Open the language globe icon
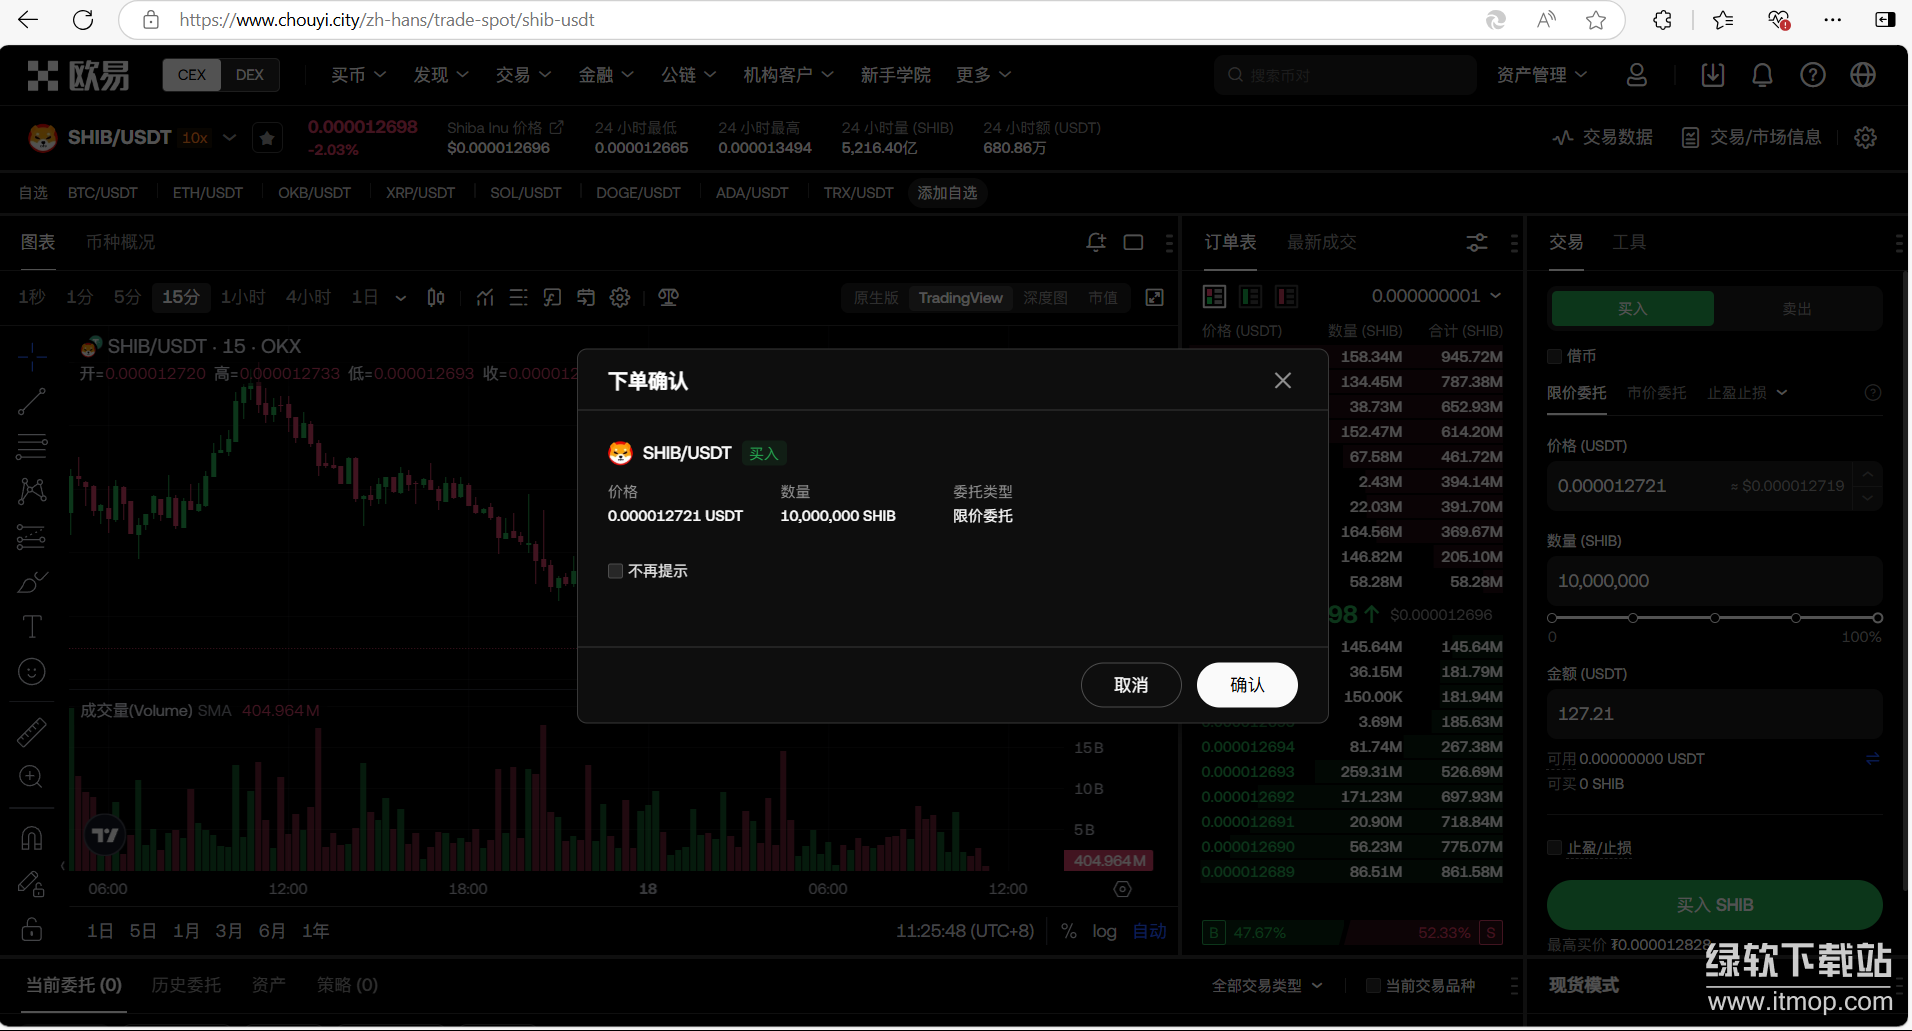The image size is (1912, 1031). pyautogui.click(x=1863, y=75)
